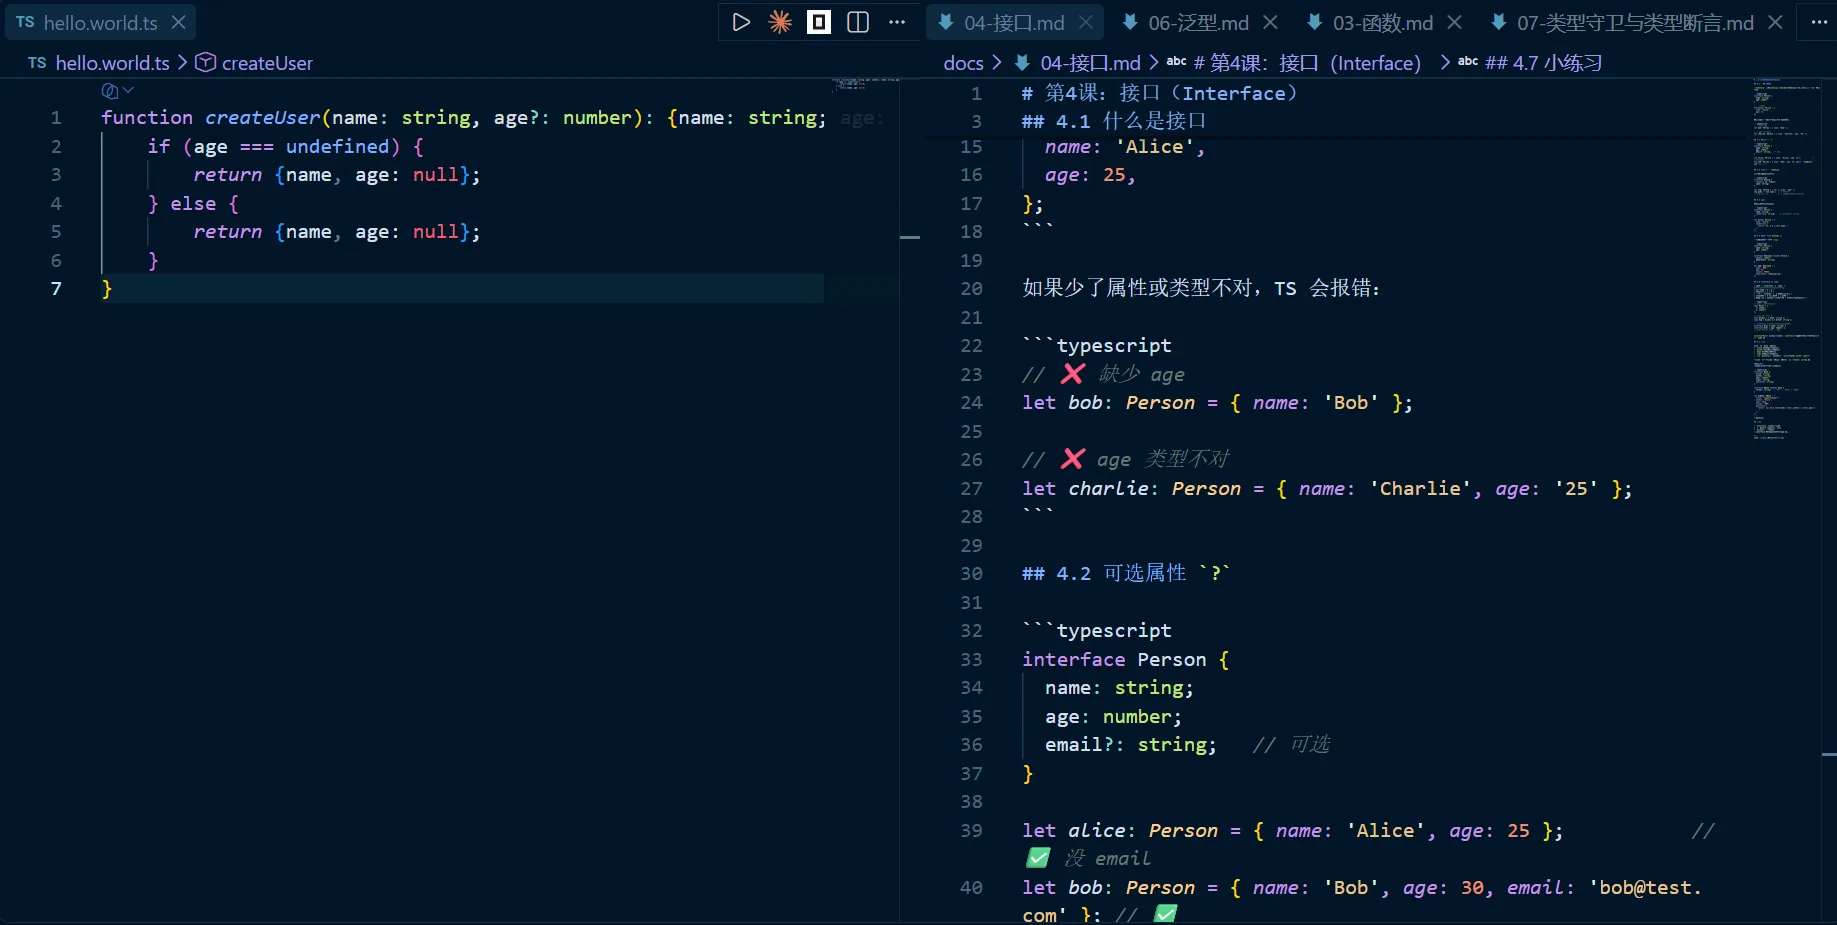This screenshot has width=1837, height=925.
Task: Click '## 4.7 小练习' breadcrumb item
Action: [x=1543, y=63]
